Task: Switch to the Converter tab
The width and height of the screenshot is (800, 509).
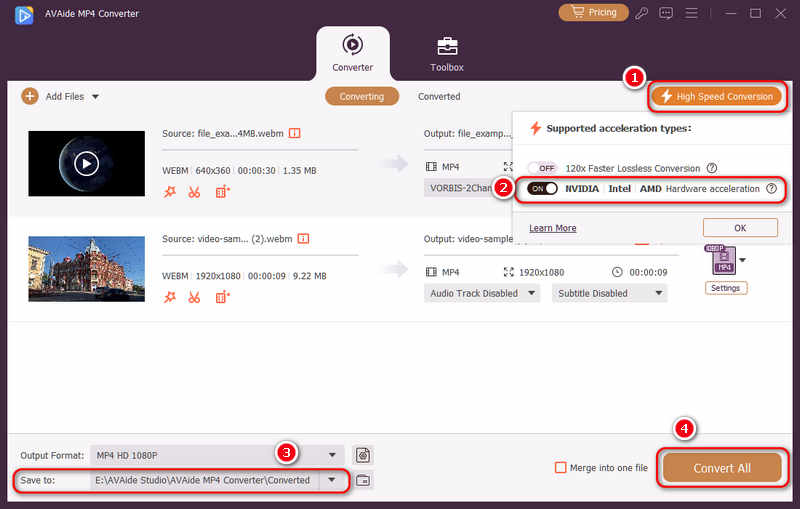Action: click(353, 53)
